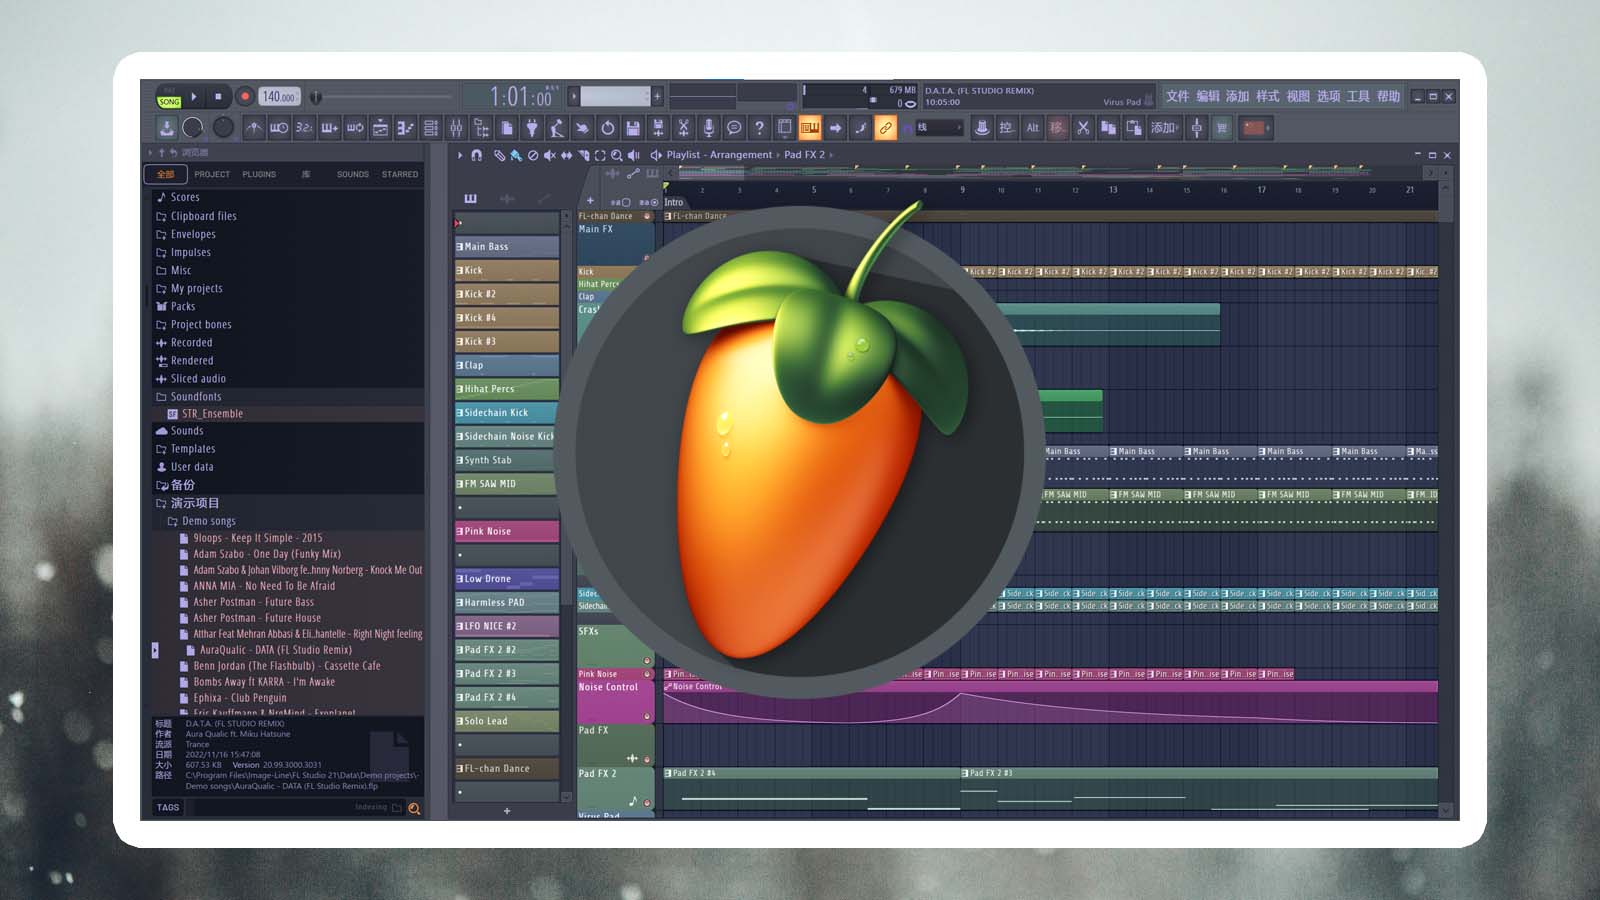
Task: Click the 140.000 tempo field
Action: click(x=279, y=97)
